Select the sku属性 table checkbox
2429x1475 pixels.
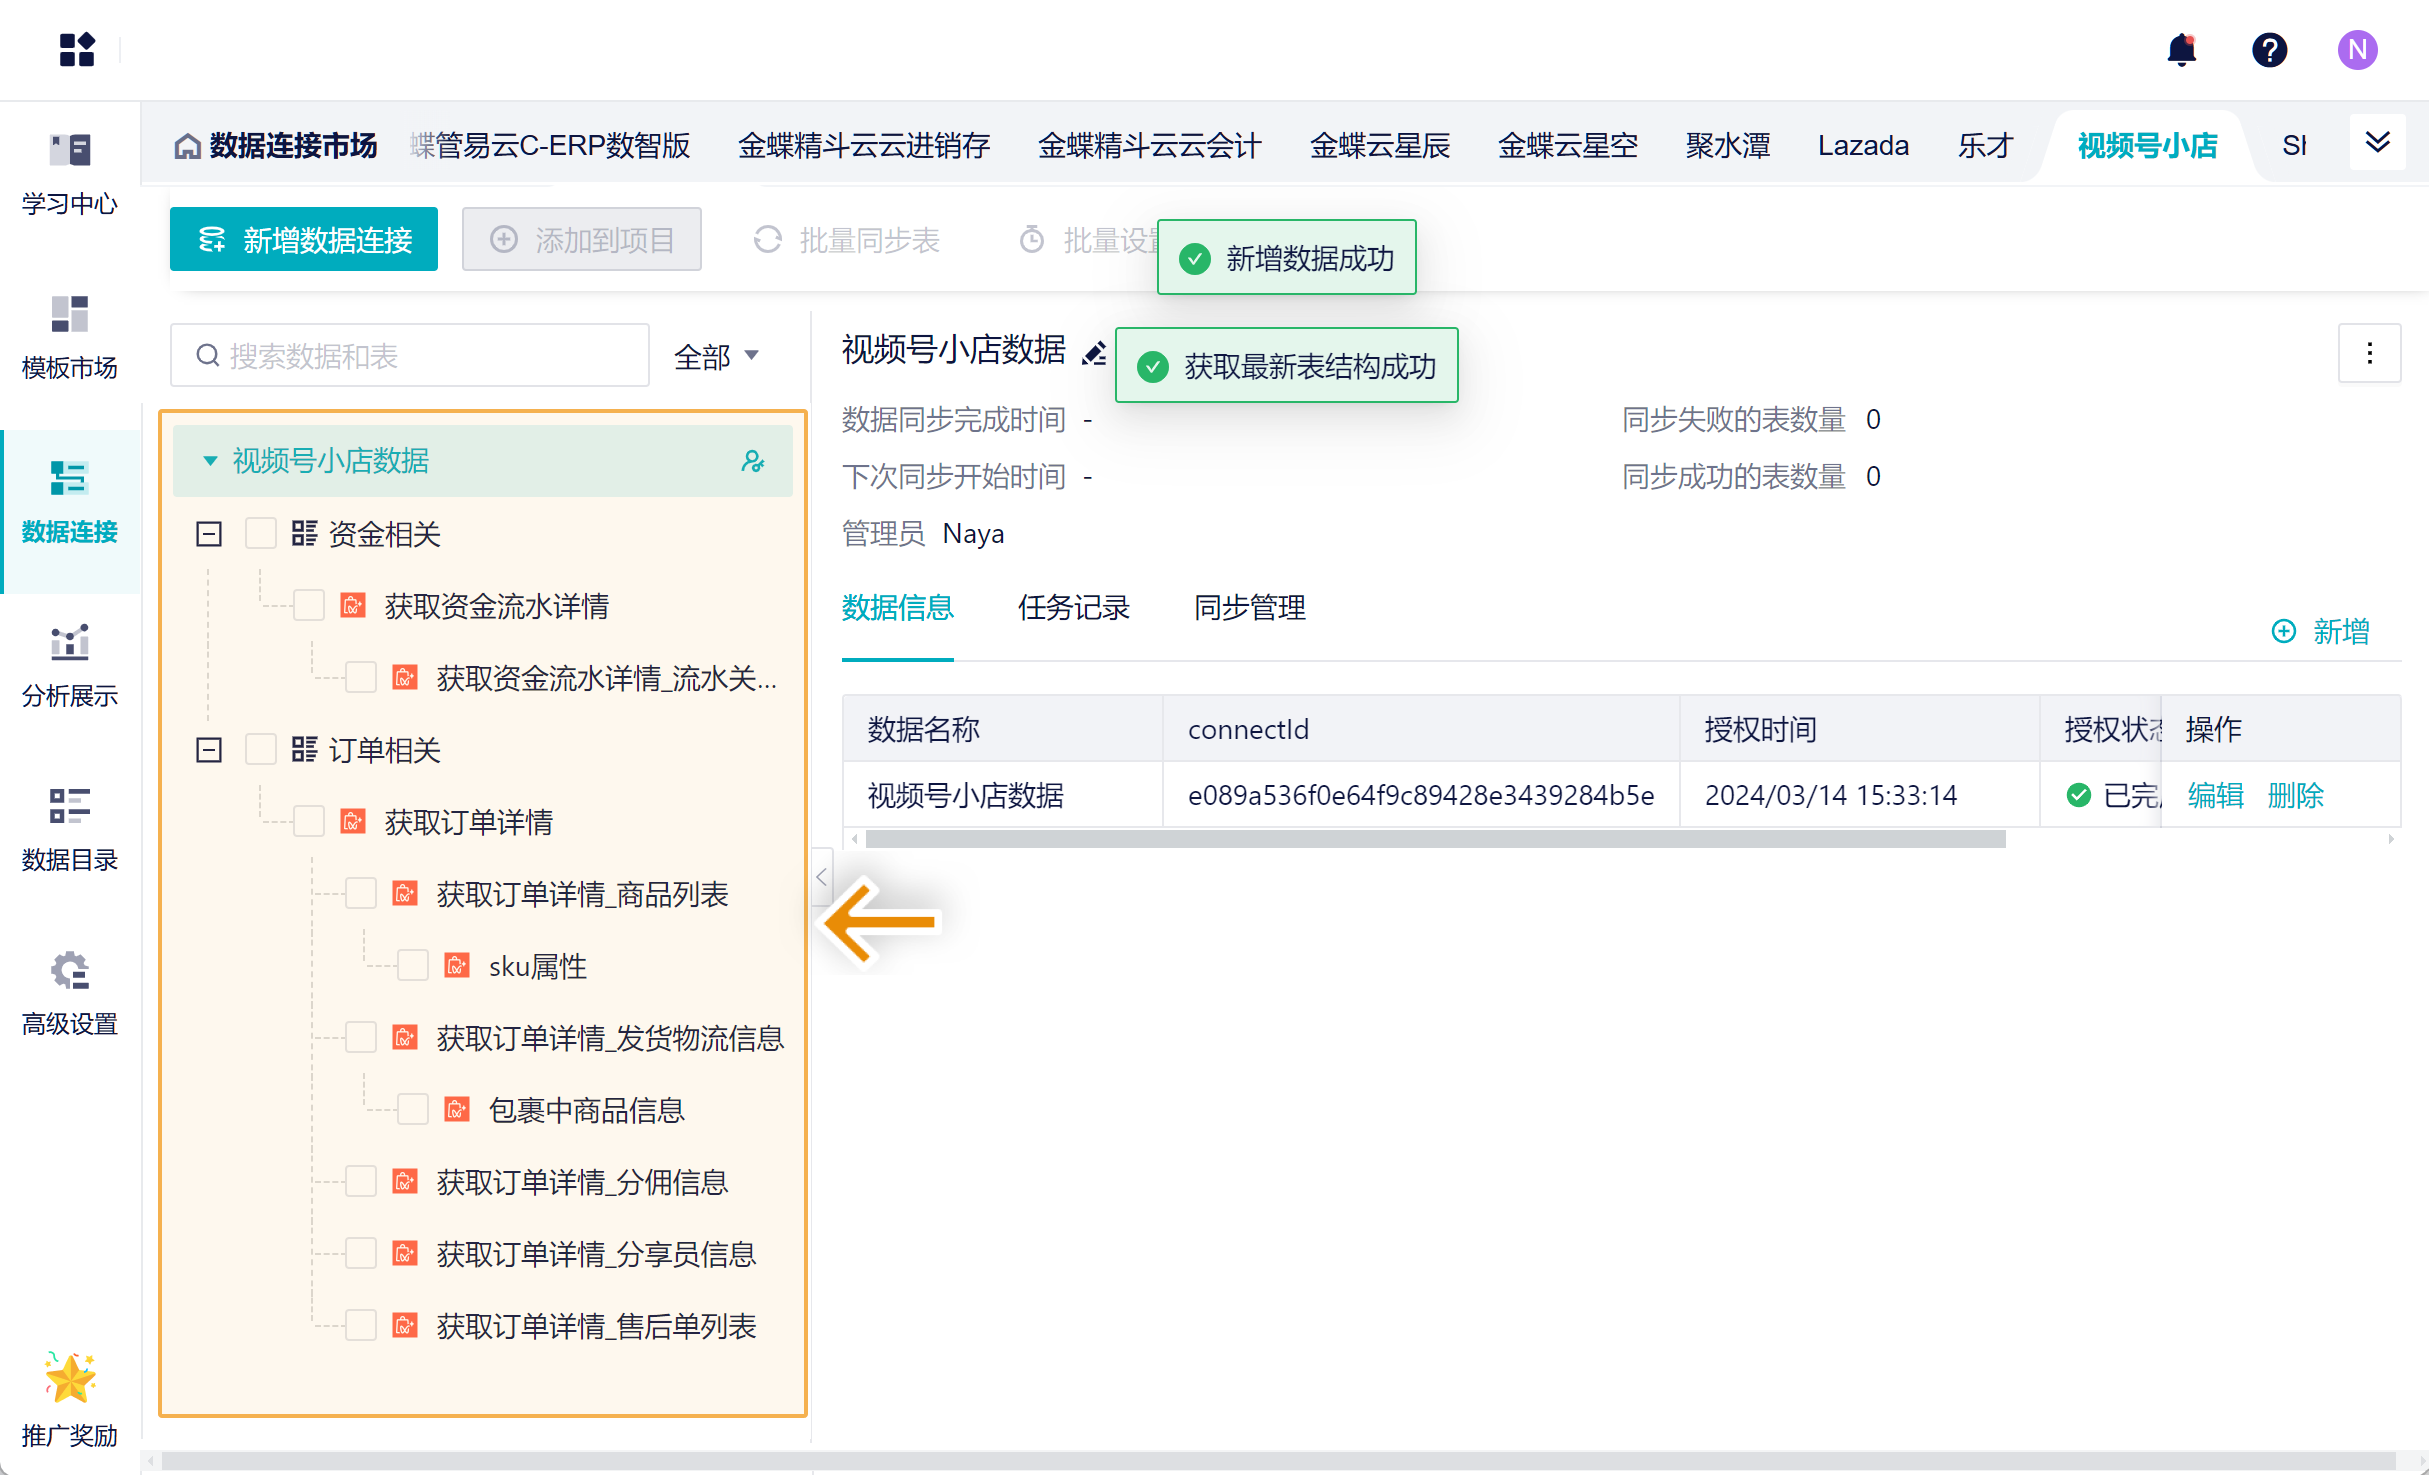pos(413,966)
